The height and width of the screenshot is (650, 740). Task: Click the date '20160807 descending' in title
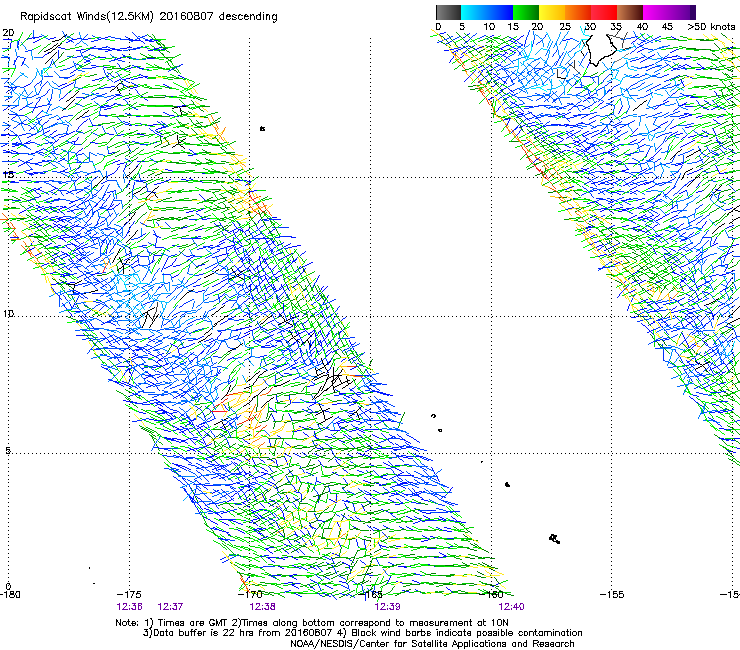[219, 17]
